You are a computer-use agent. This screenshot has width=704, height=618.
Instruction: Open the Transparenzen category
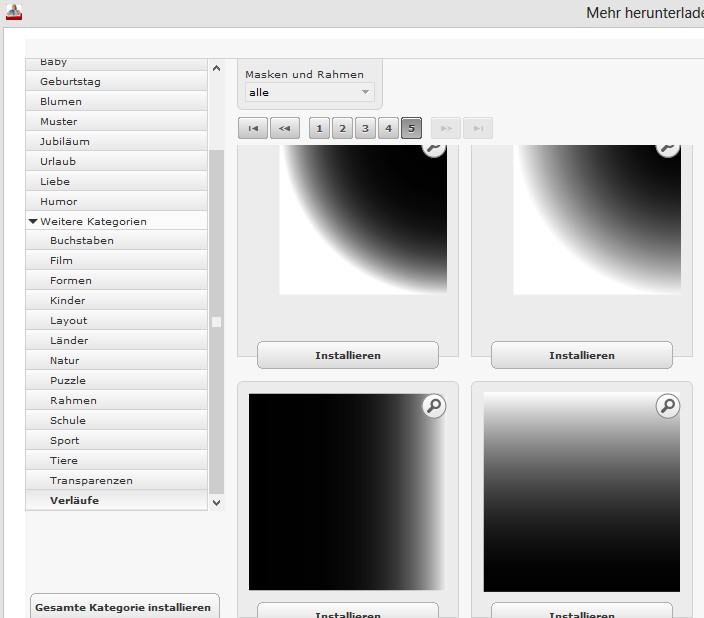tap(91, 480)
